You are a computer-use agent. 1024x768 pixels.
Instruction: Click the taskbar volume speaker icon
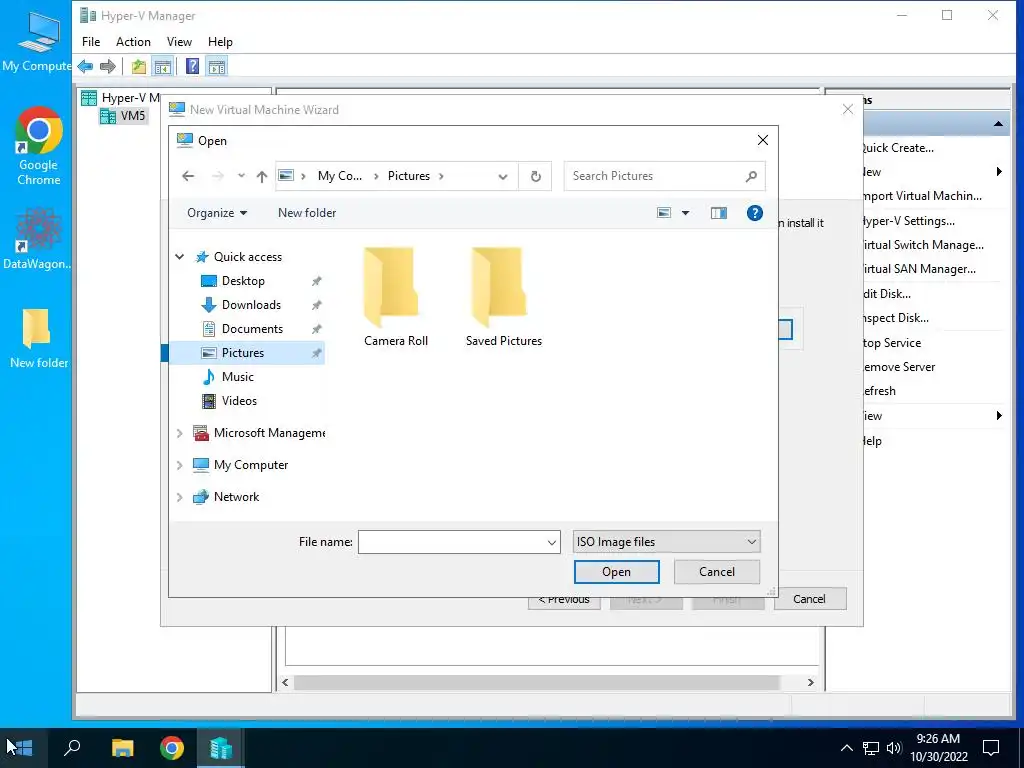tap(894, 748)
